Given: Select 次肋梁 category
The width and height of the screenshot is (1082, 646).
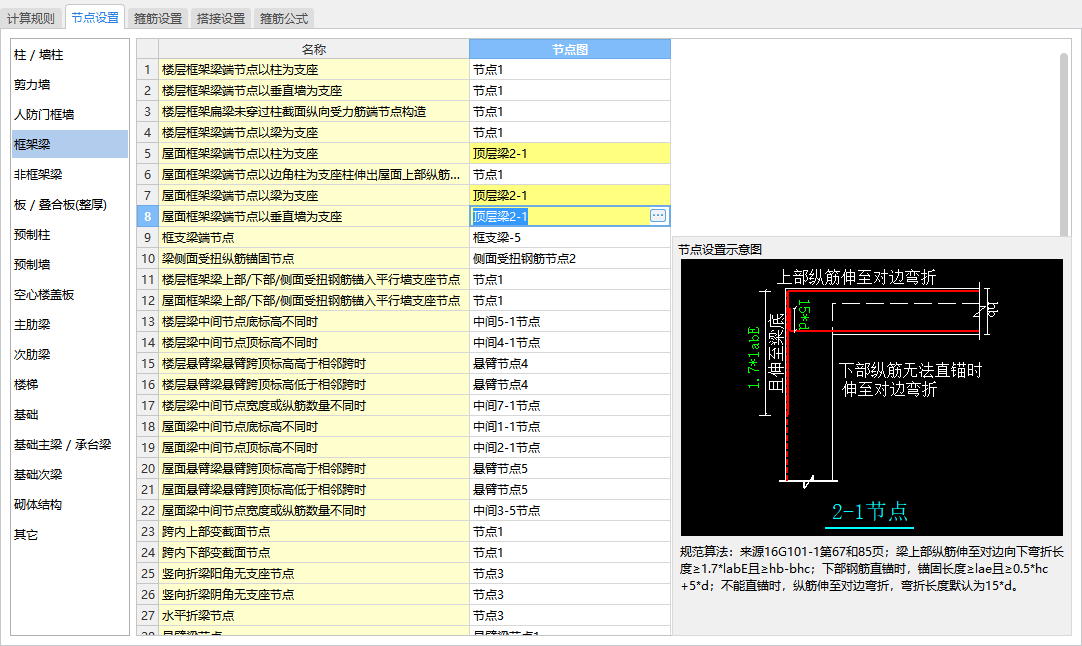Looking at the screenshot, I should click(70, 355).
